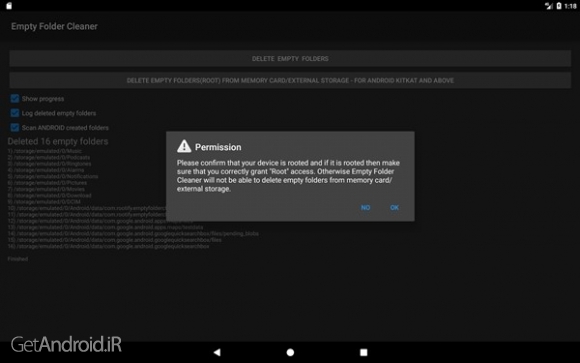Viewport: 580px width, 363px height.
Task: Click log entry '/storage/emulated/0/Movies'
Action: tap(46, 189)
